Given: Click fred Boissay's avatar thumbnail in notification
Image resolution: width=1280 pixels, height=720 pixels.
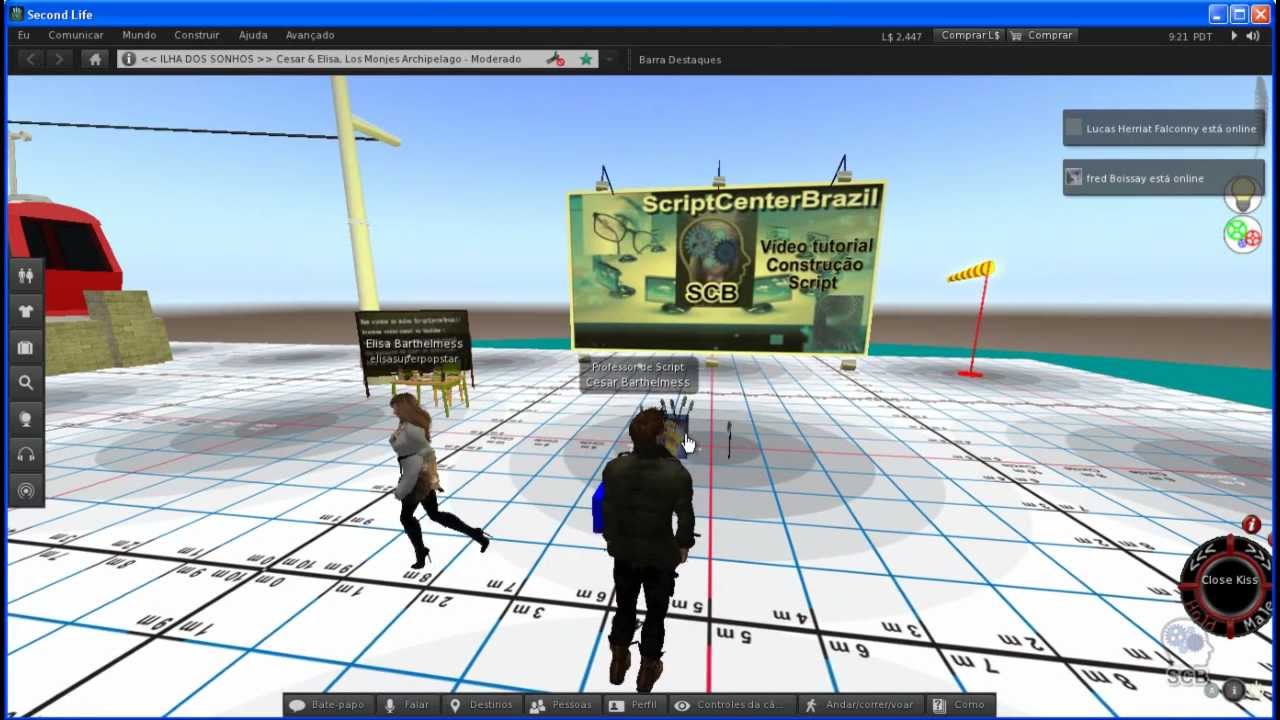Looking at the screenshot, I should (1074, 178).
